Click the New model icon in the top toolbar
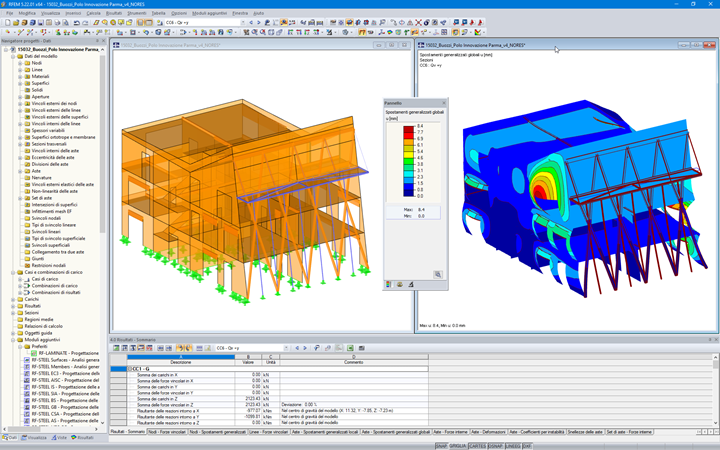 pos(7,22)
